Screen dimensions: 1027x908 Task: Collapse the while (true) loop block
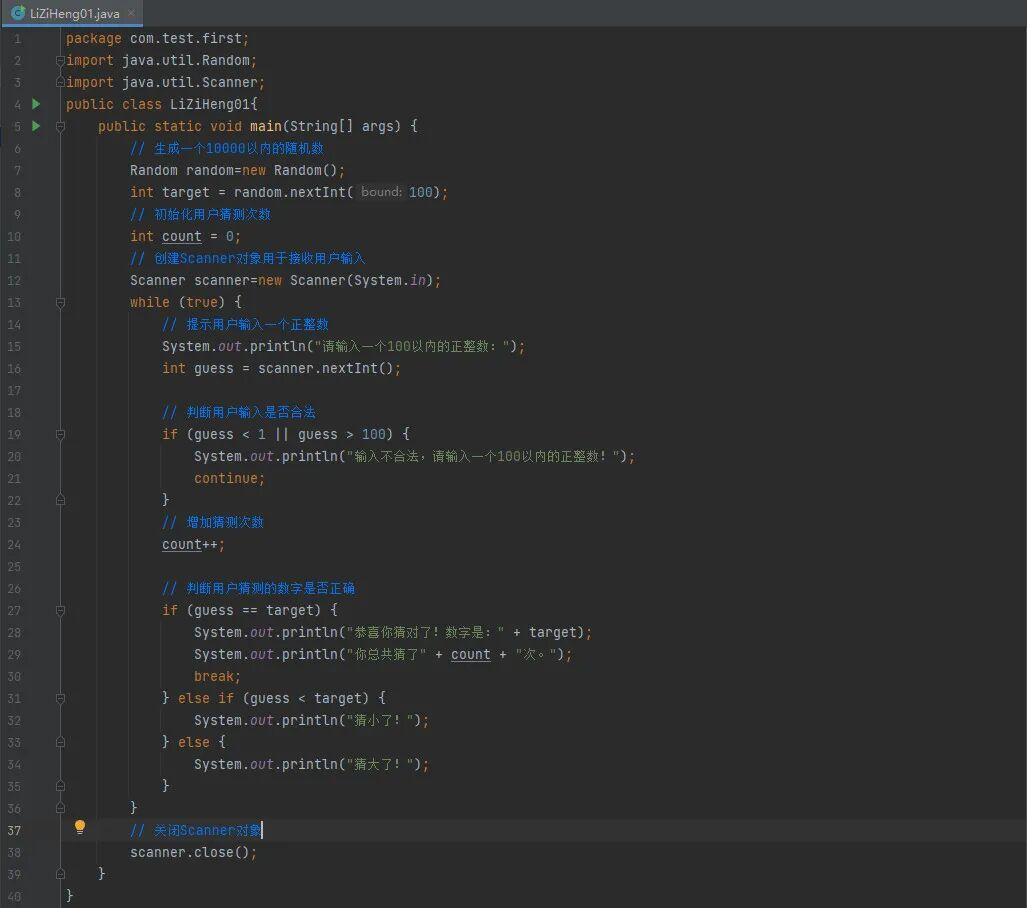pyautogui.click(x=60, y=302)
